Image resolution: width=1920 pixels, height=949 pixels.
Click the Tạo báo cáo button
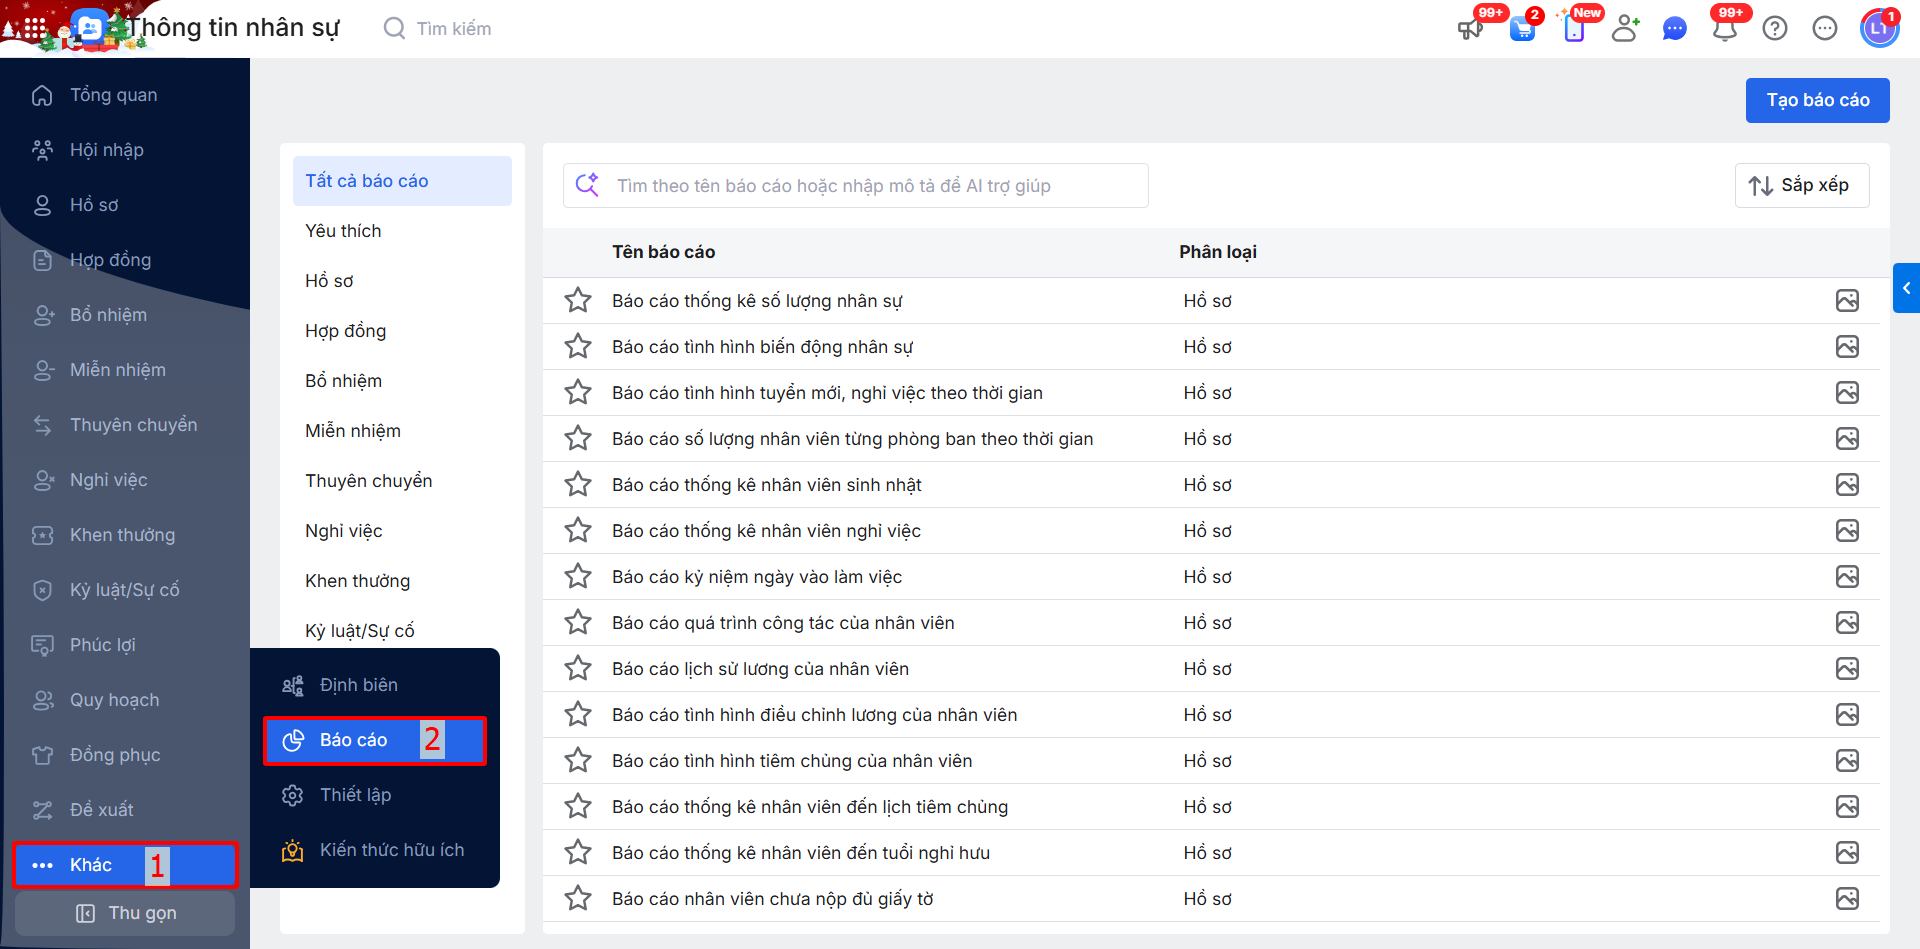coord(1817,100)
